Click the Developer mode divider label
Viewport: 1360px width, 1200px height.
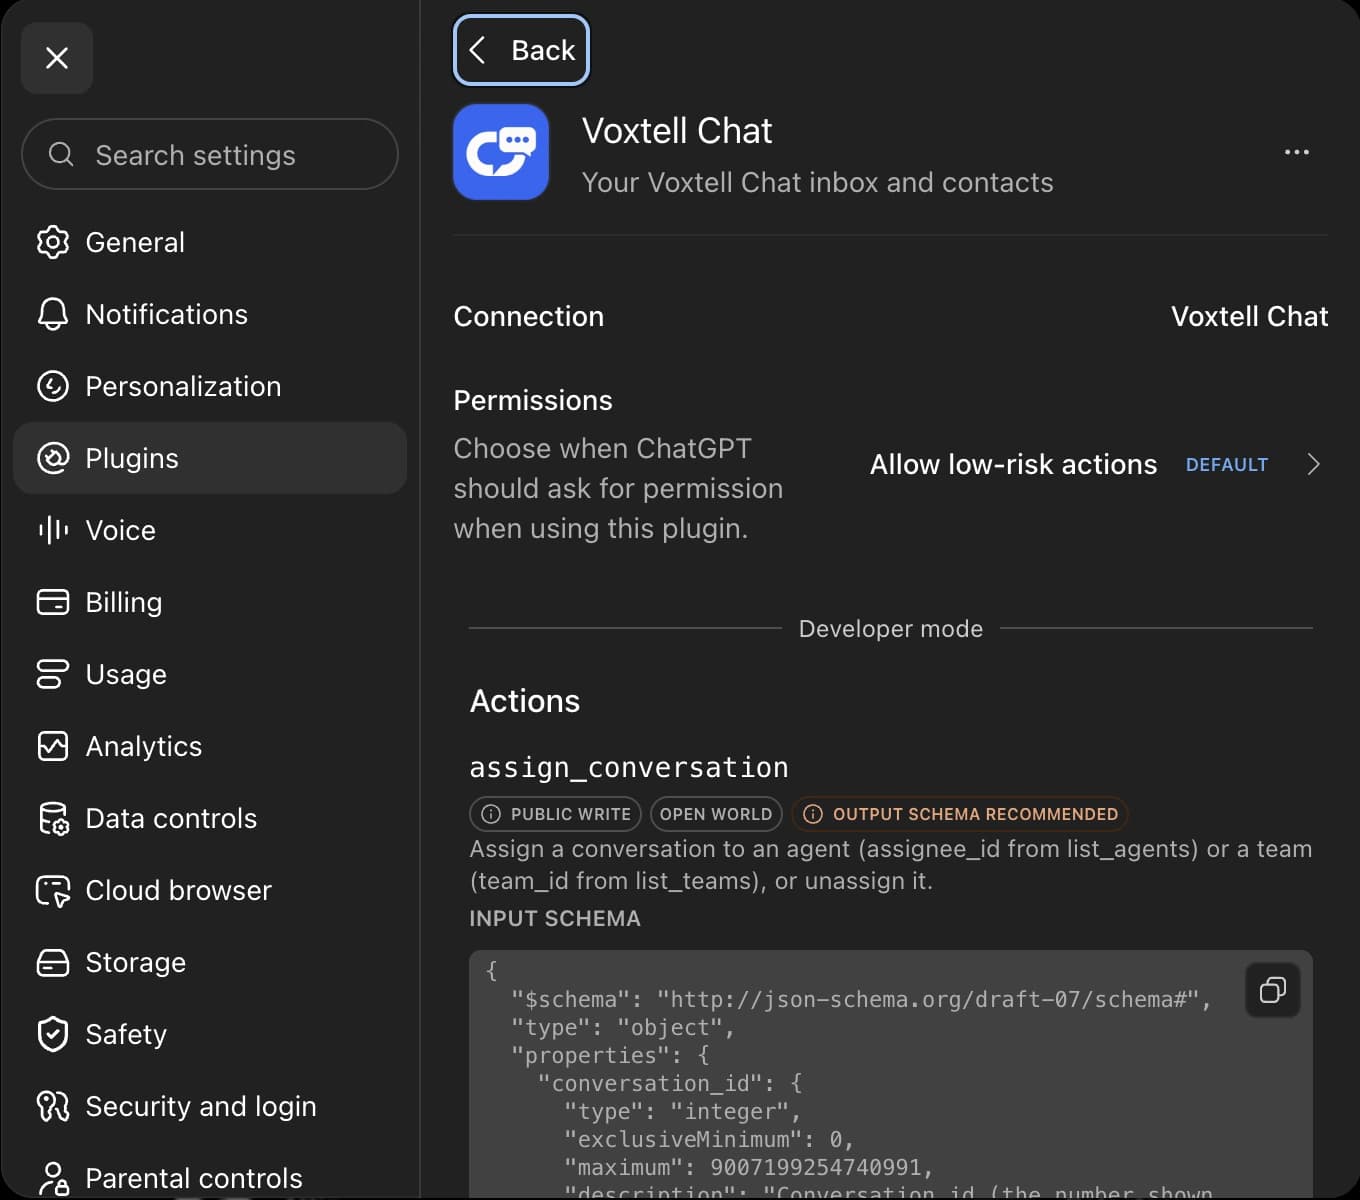point(891,629)
